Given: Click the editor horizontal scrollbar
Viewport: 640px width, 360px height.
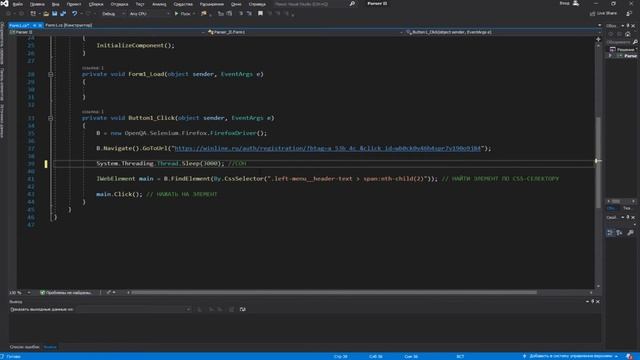Looking at the screenshot, I should [x=334, y=292].
